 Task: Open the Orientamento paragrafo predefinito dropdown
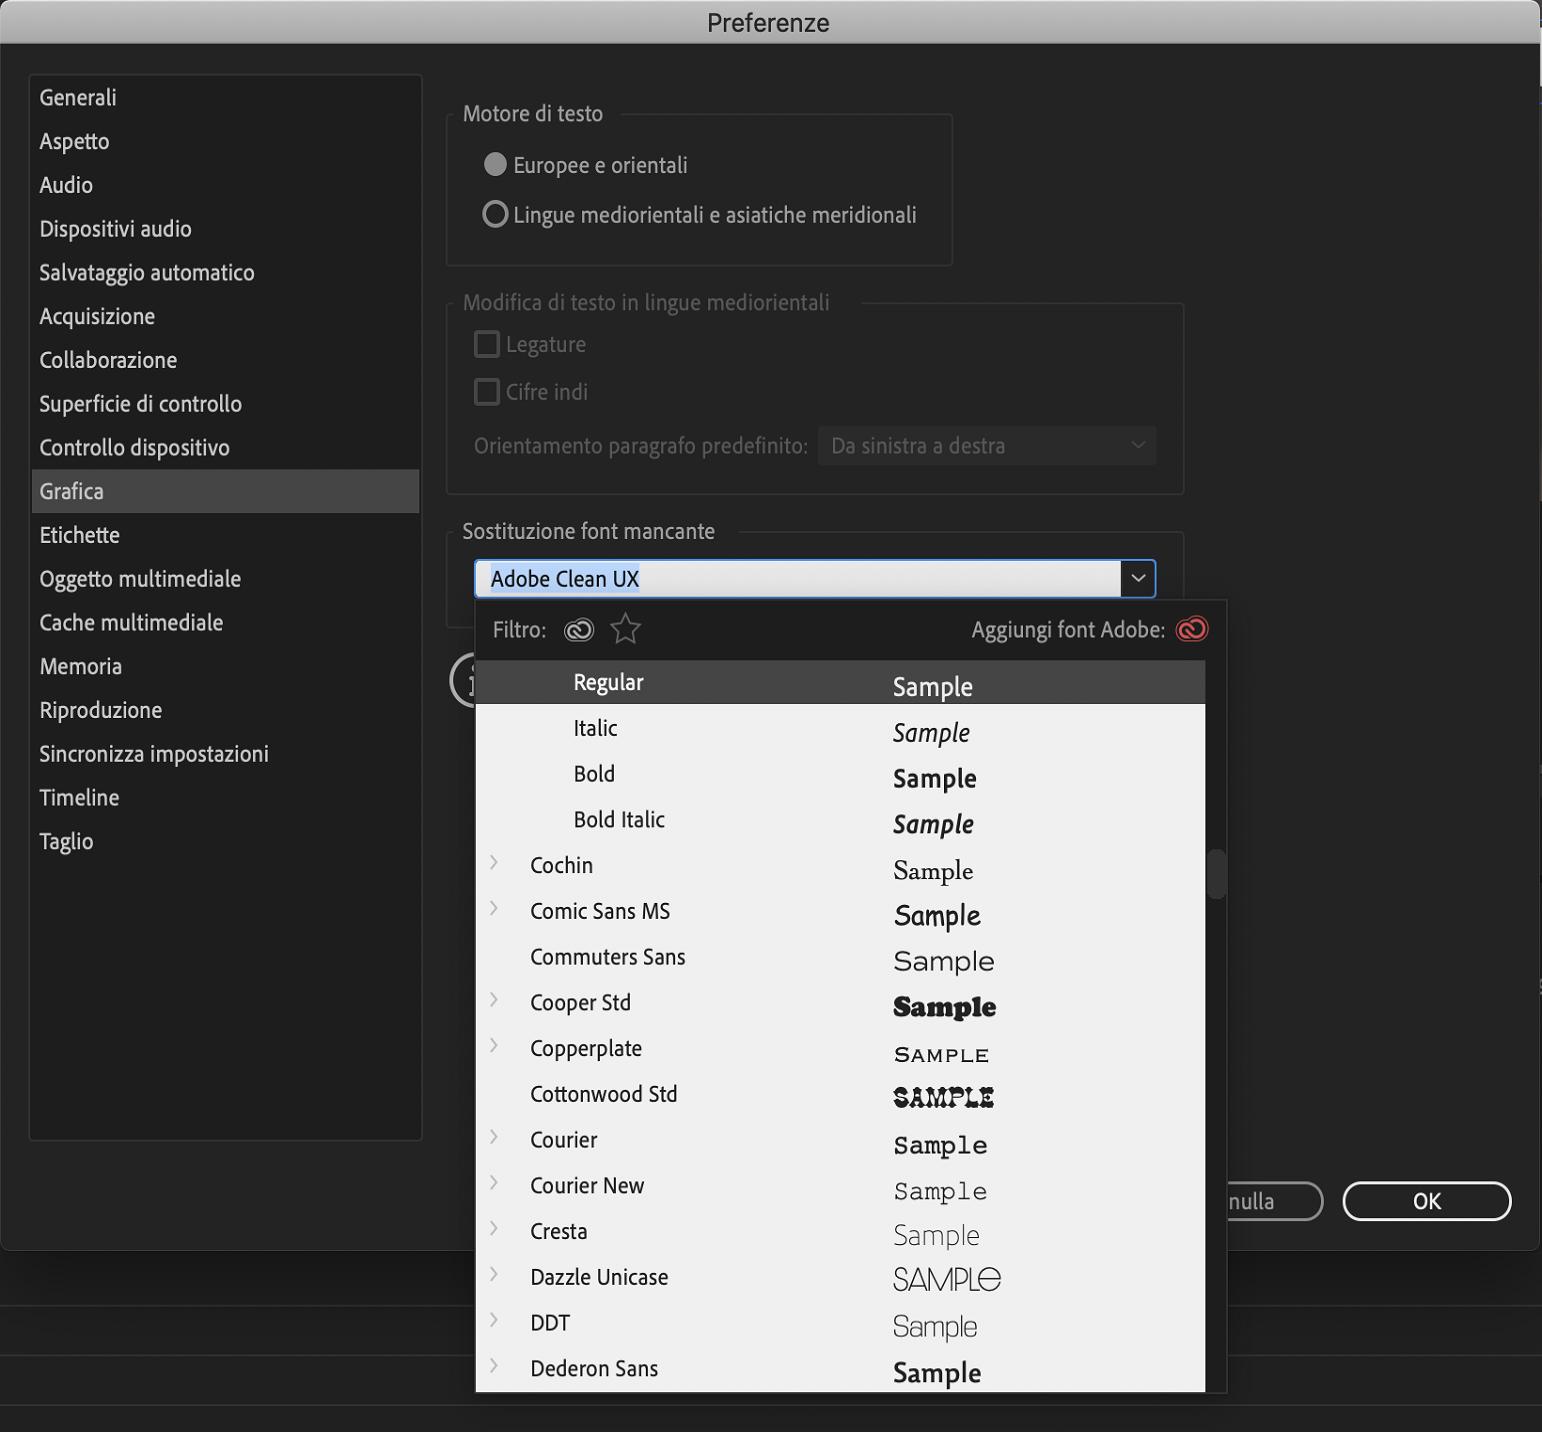[987, 446]
